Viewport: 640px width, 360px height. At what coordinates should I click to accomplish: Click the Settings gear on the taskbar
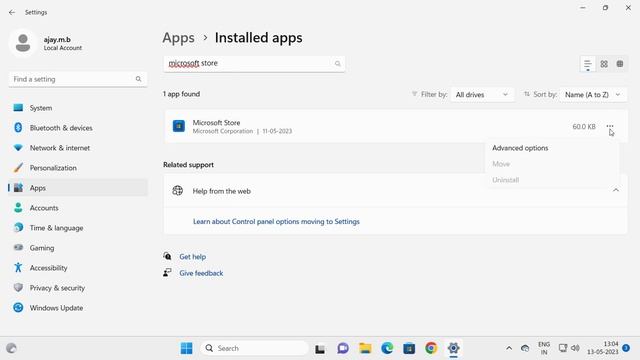pos(453,348)
